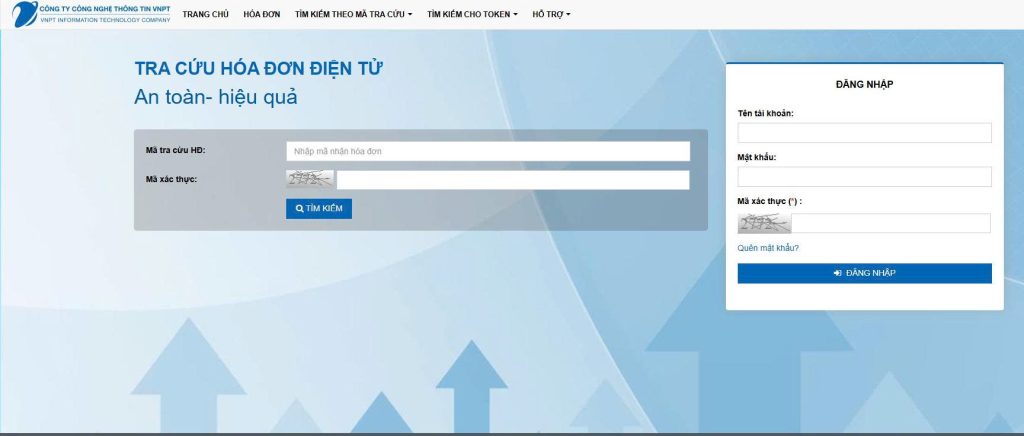Open the Trang chủ menu item
This screenshot has height=436, width=1024.
click(x=206, y=14)
